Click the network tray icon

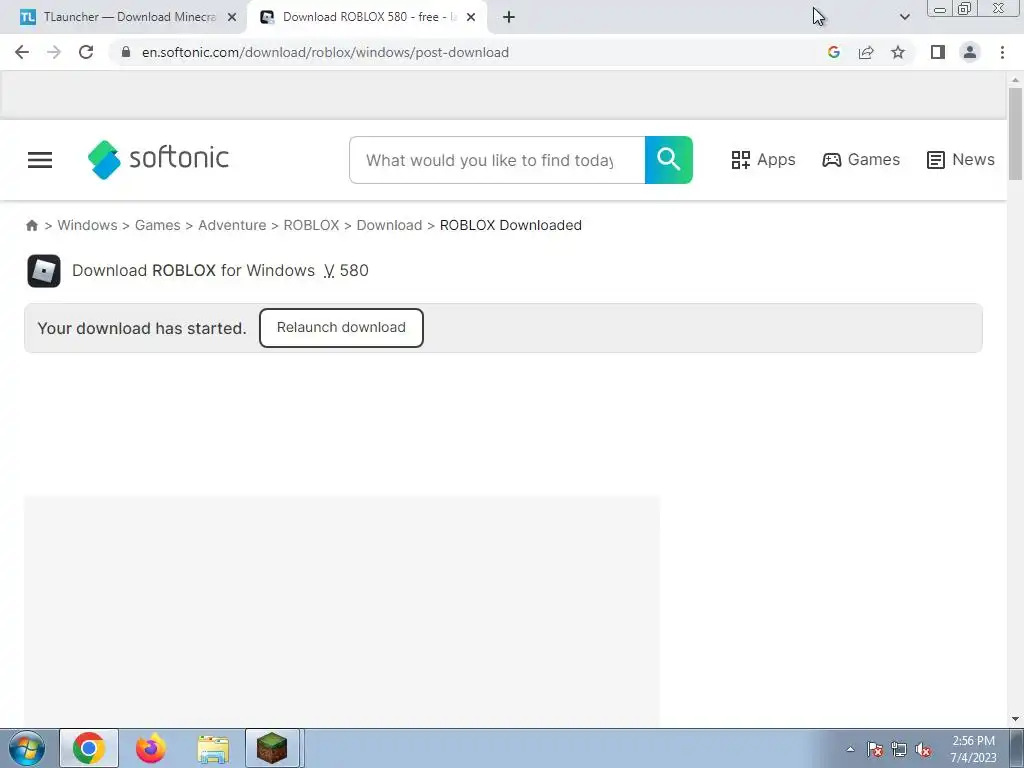899,749
